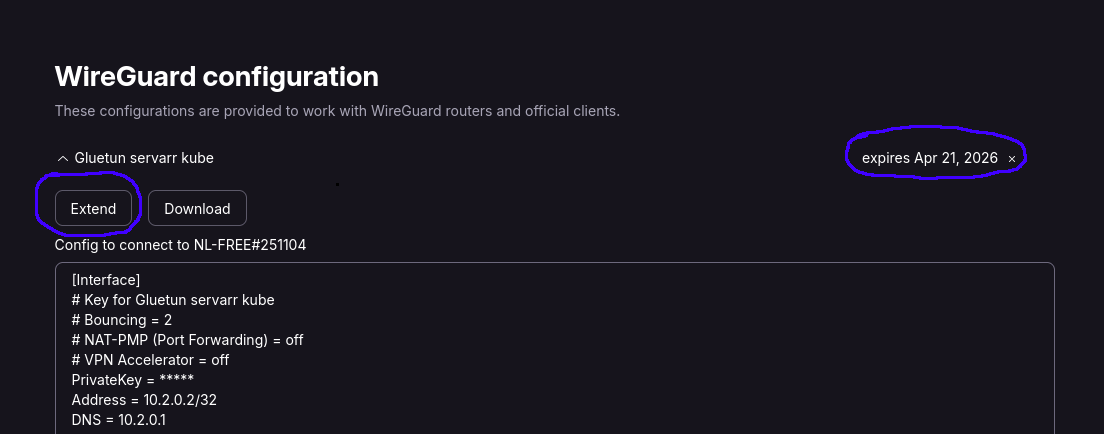
Task: Click the WireGuard configuration heading
Action: 217,77
